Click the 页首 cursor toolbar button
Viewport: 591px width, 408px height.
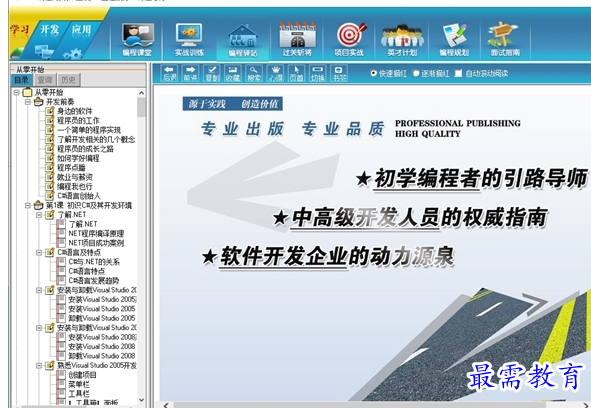point(297,73)
